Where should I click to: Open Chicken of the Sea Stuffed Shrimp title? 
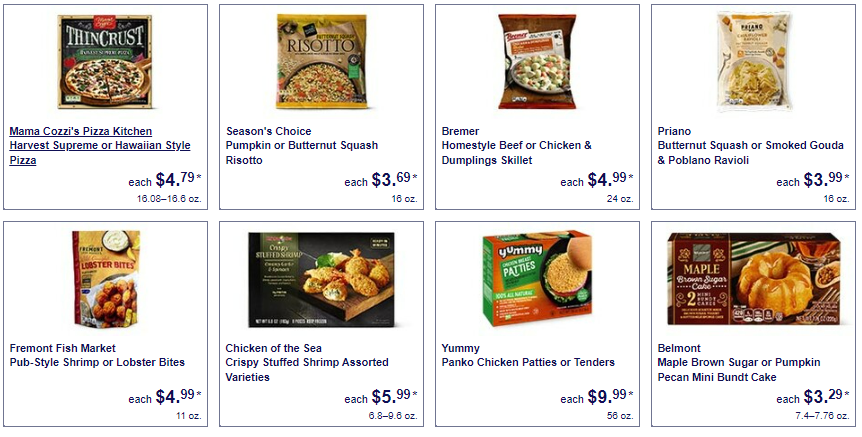coord(307,363)
